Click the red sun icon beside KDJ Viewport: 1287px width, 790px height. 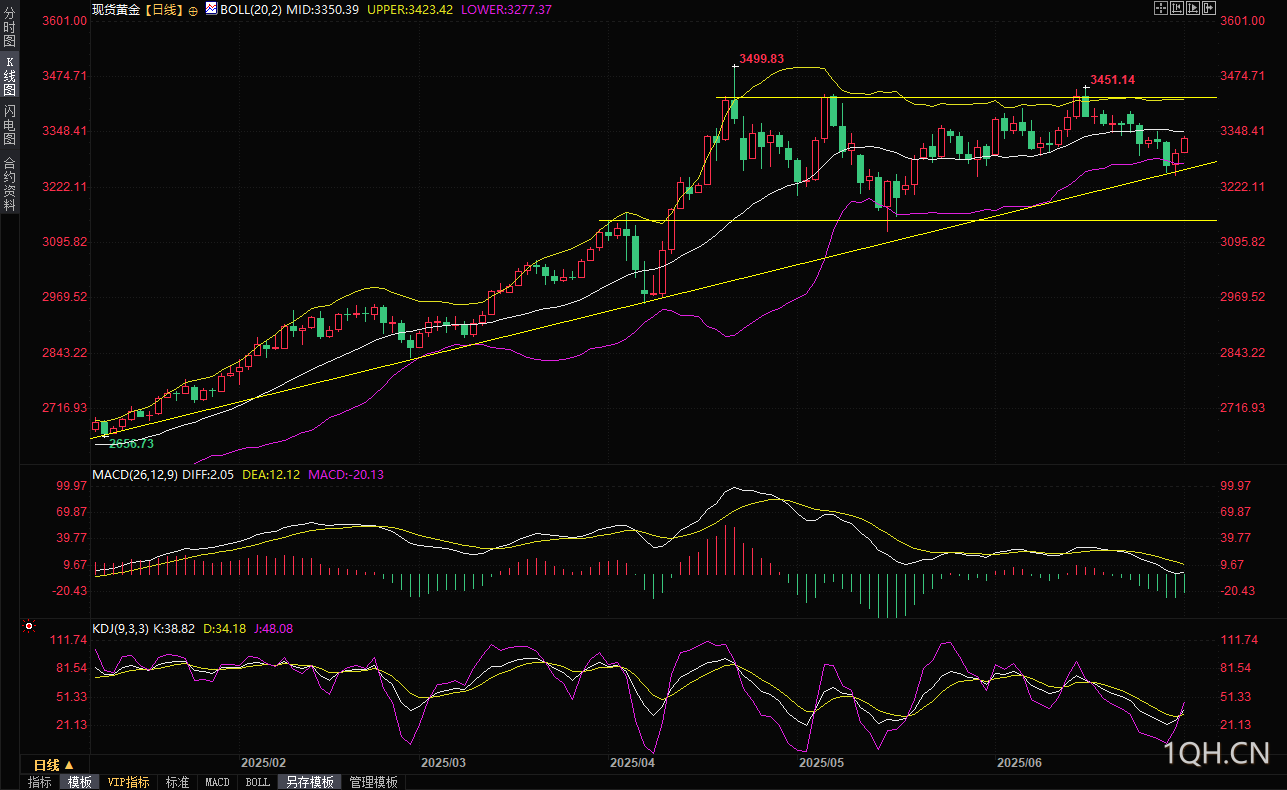pos(28,627)
